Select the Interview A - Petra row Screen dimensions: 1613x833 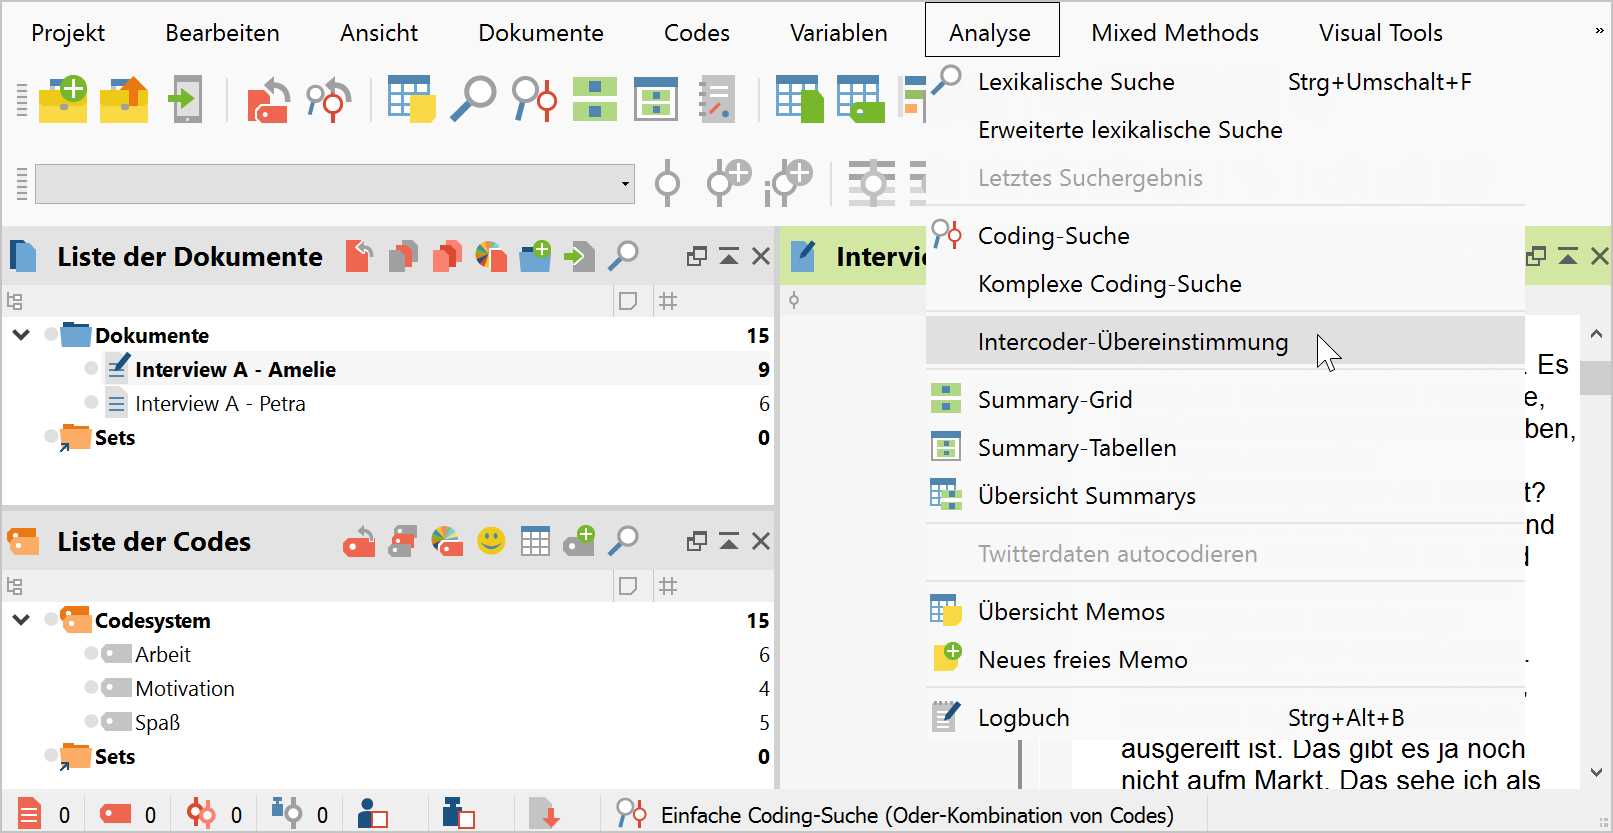pyautogui.click(x=388, y=403)
